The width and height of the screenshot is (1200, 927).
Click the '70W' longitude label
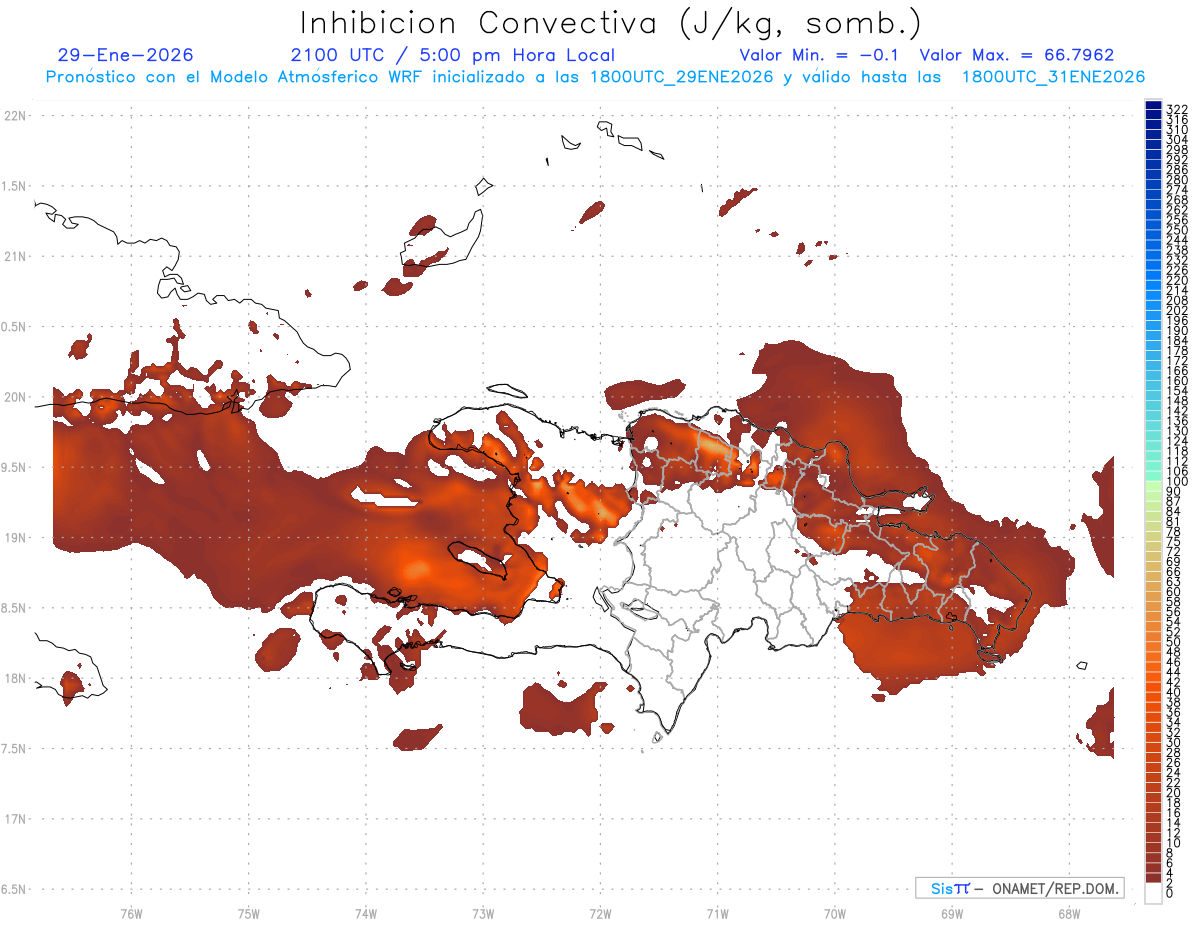(x=834, y=913)
